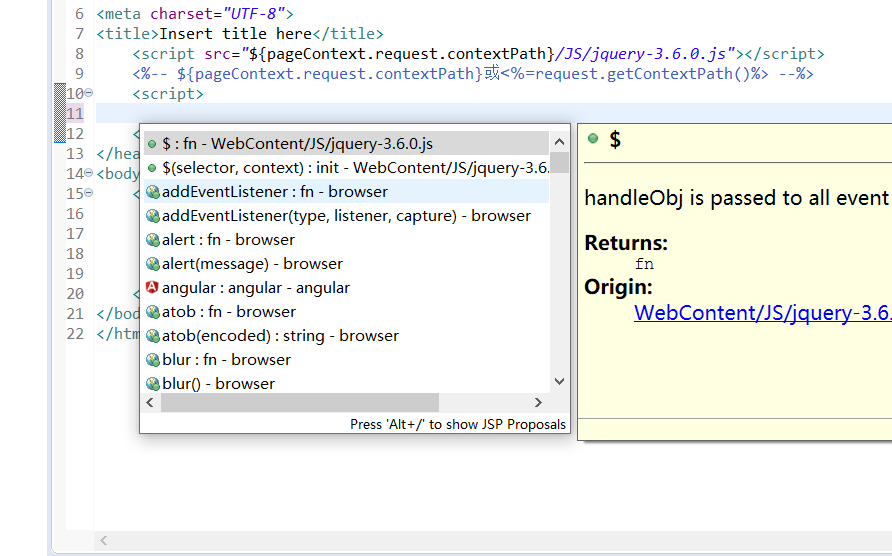Click the <script> tag on line 10
Viewport: 892px width, 556px height.
168,93
